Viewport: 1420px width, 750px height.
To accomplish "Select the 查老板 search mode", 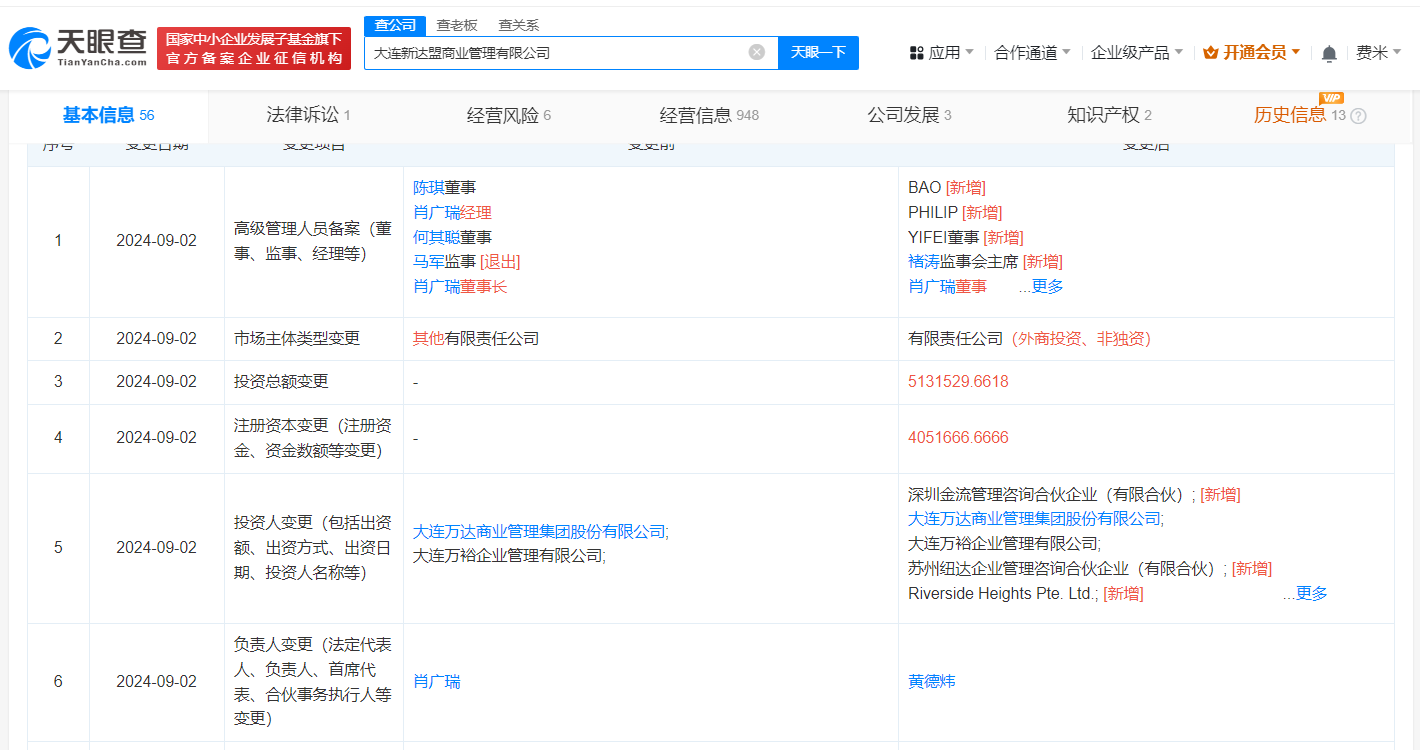I will pos(456,25).
